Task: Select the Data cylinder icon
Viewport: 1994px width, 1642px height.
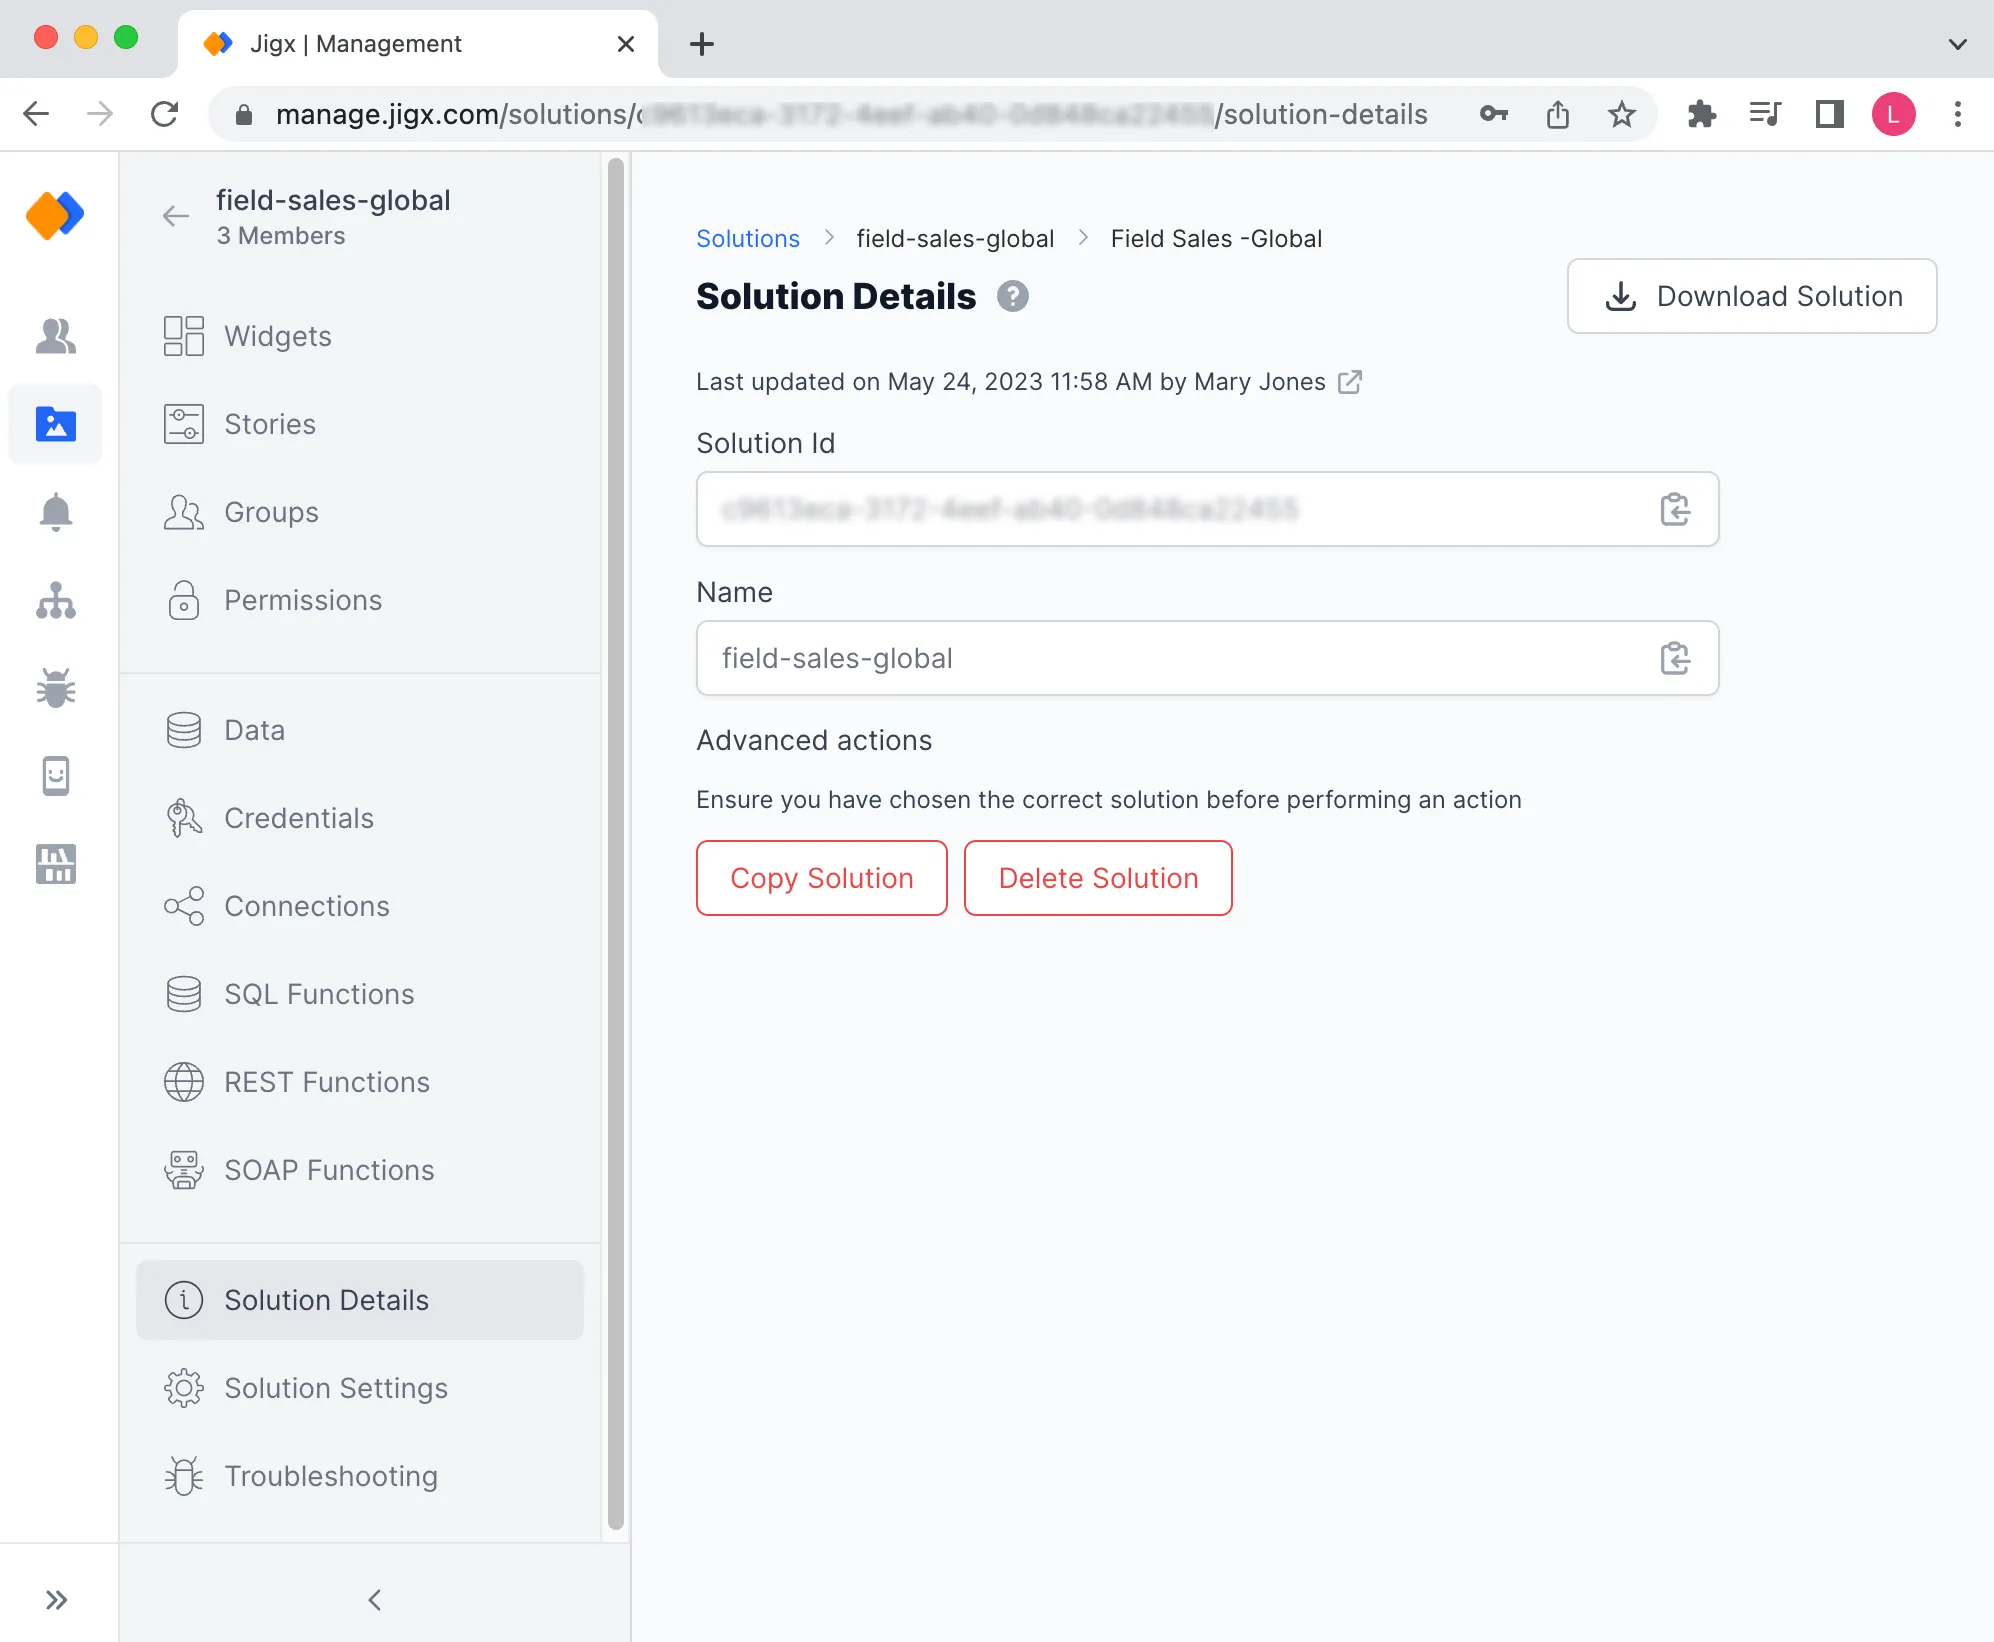Action: (x=184, y=729)
